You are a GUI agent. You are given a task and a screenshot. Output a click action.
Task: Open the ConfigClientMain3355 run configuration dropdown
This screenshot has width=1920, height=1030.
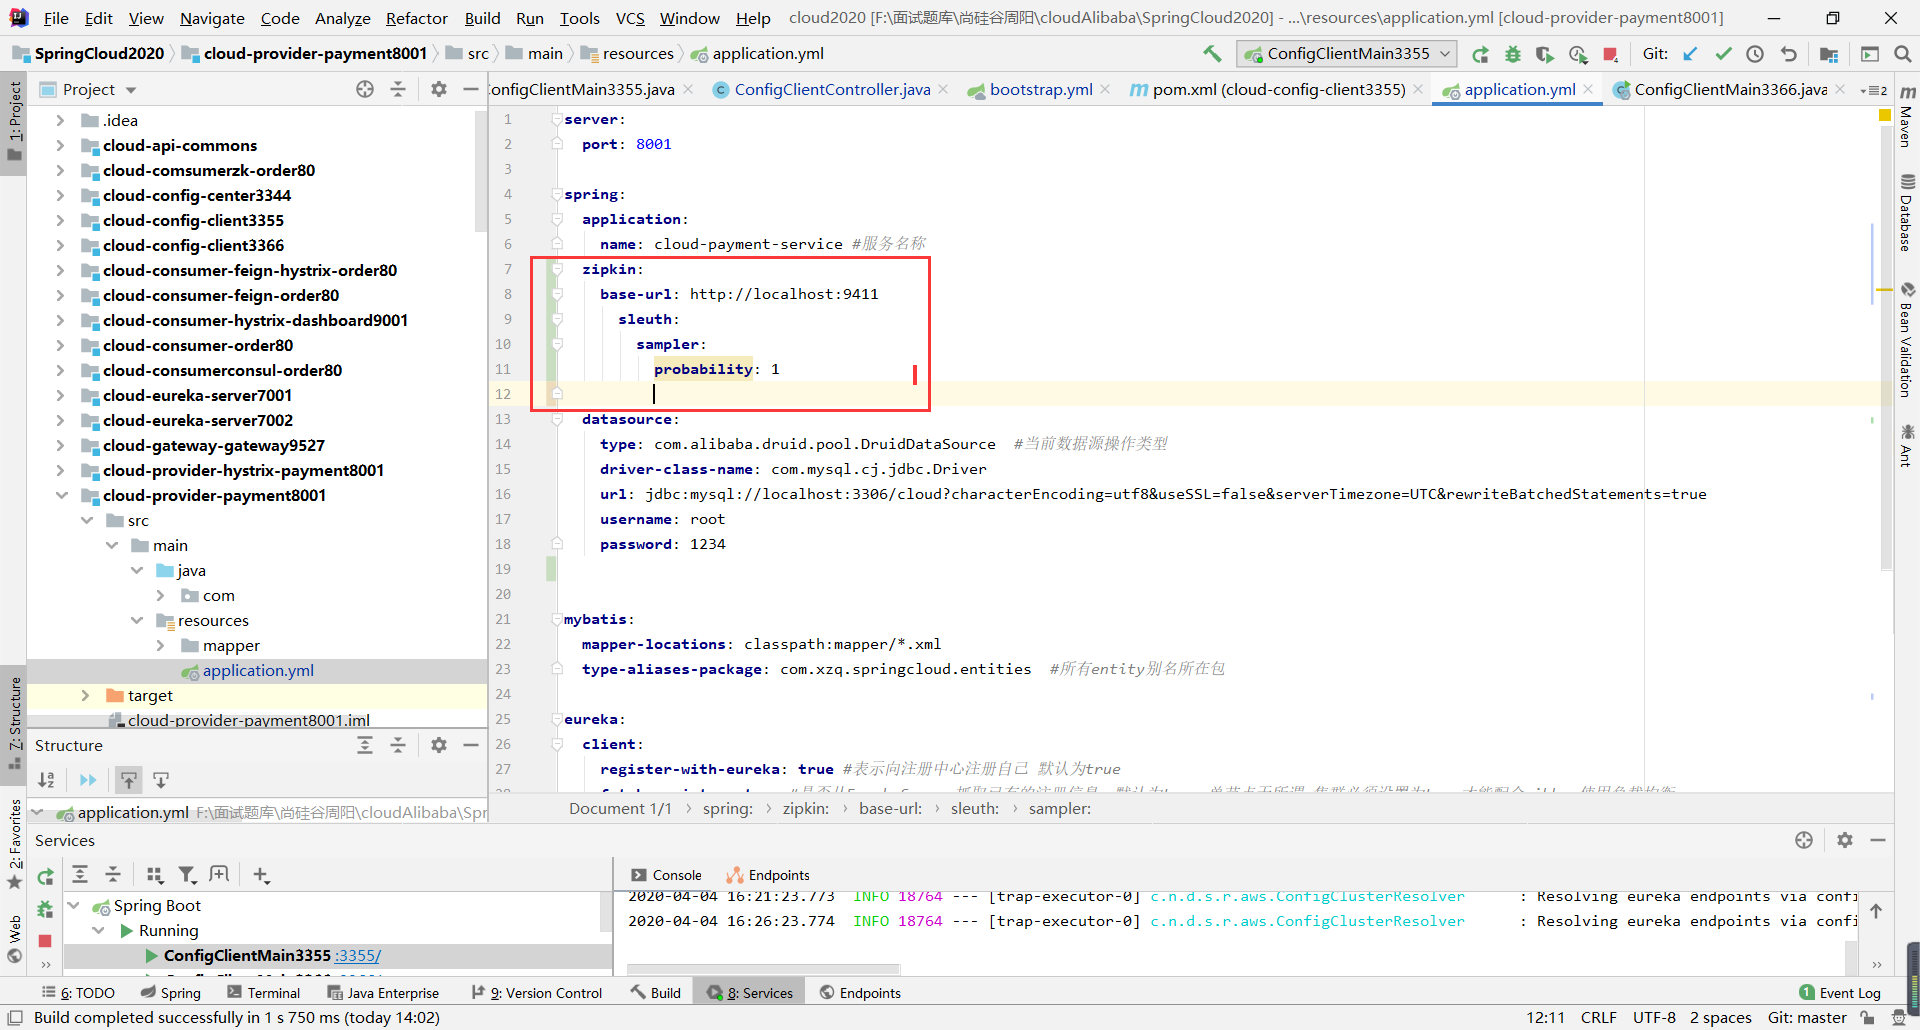tap(1346, 54)
